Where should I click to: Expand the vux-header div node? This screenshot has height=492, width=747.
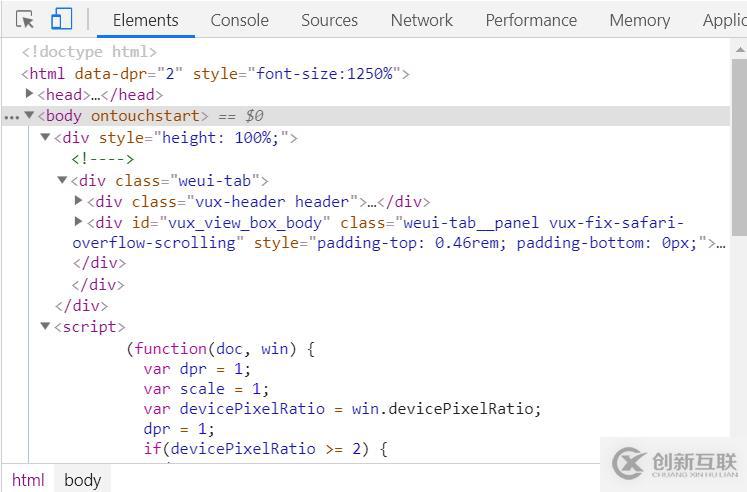coord(78,201)
